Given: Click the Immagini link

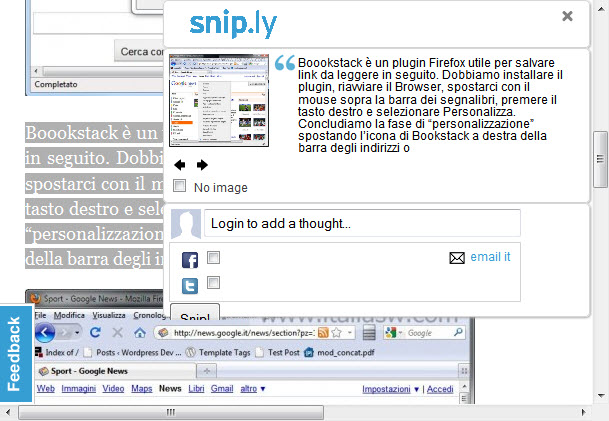Looking at the screenshot, I should click(x=78, y=388).
